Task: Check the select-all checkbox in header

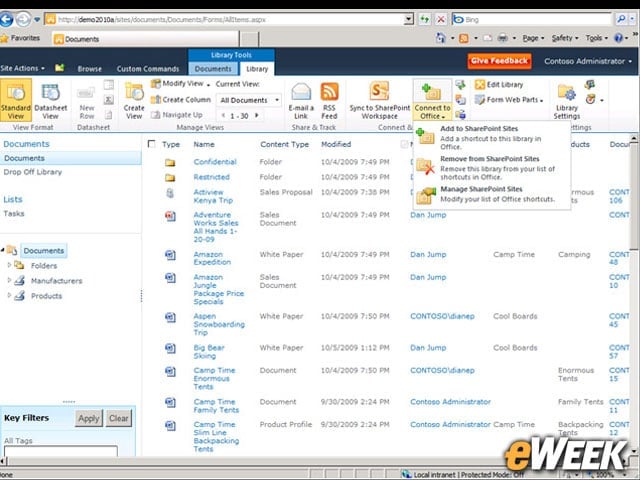Action: pyautogui.click(x=151, y=144)
